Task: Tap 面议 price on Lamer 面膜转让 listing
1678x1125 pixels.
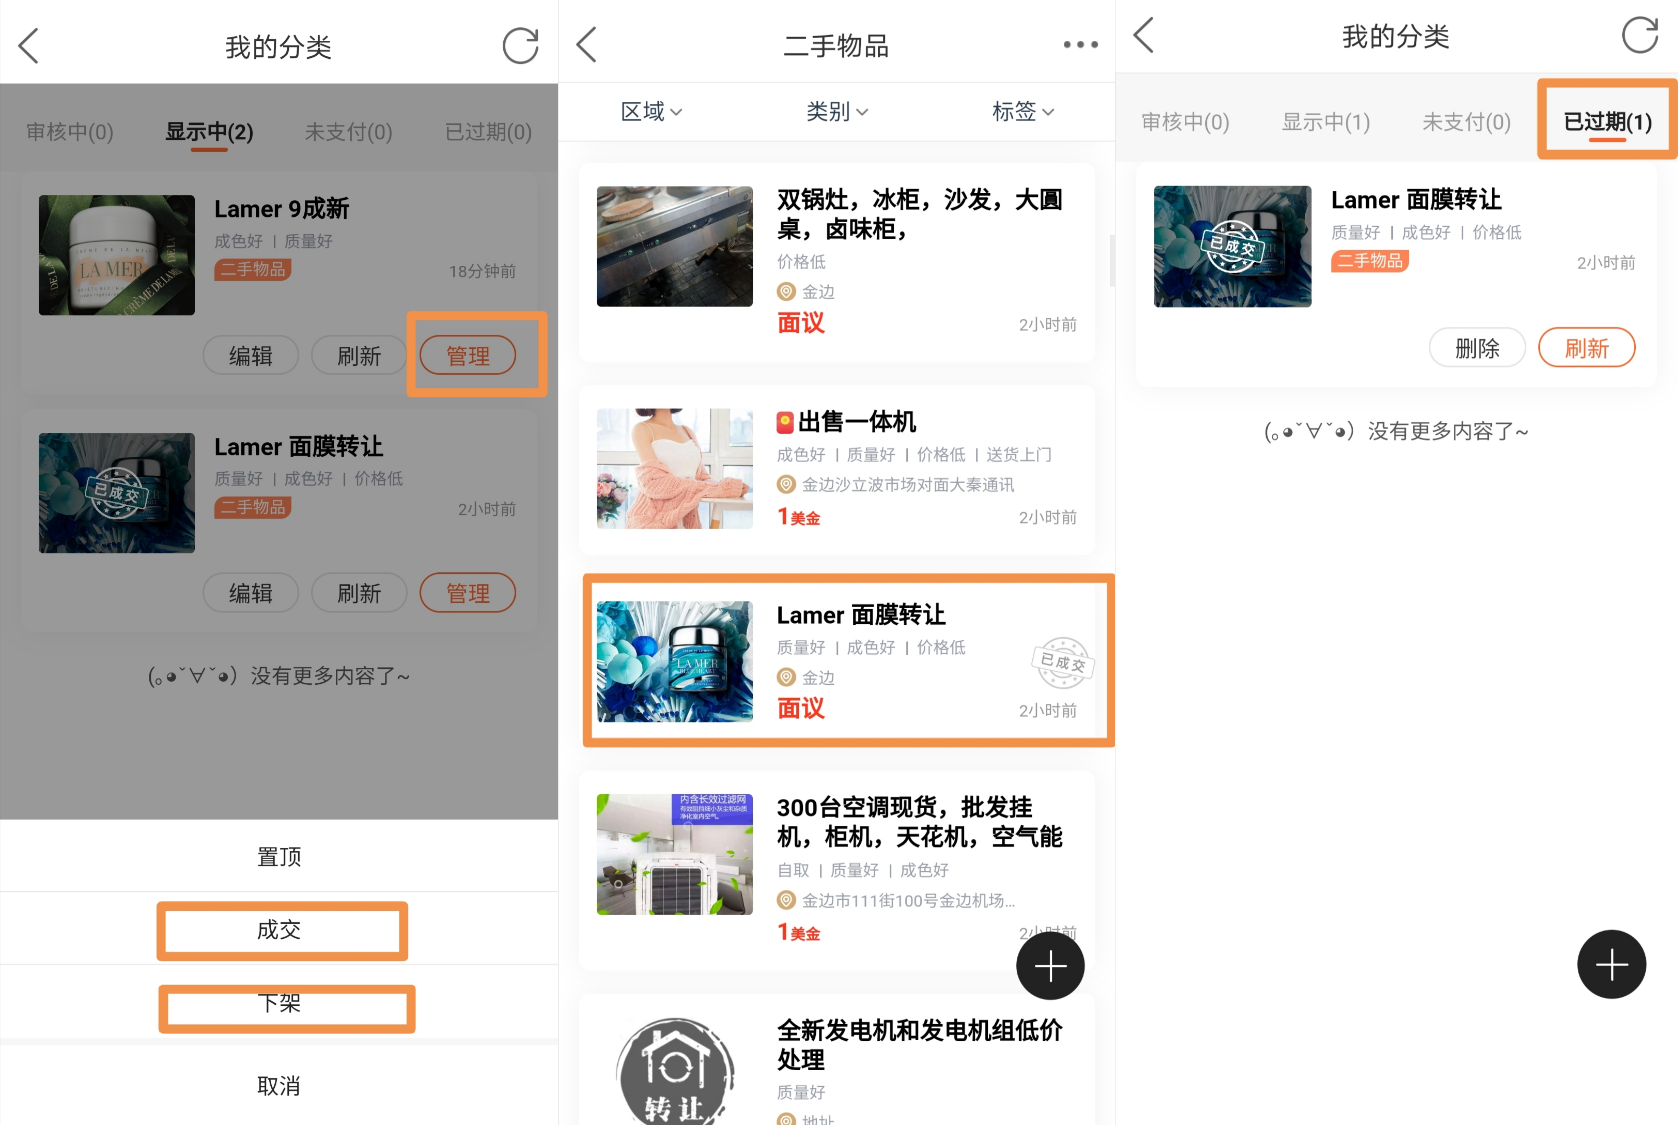Action: [x=801, y=709]
